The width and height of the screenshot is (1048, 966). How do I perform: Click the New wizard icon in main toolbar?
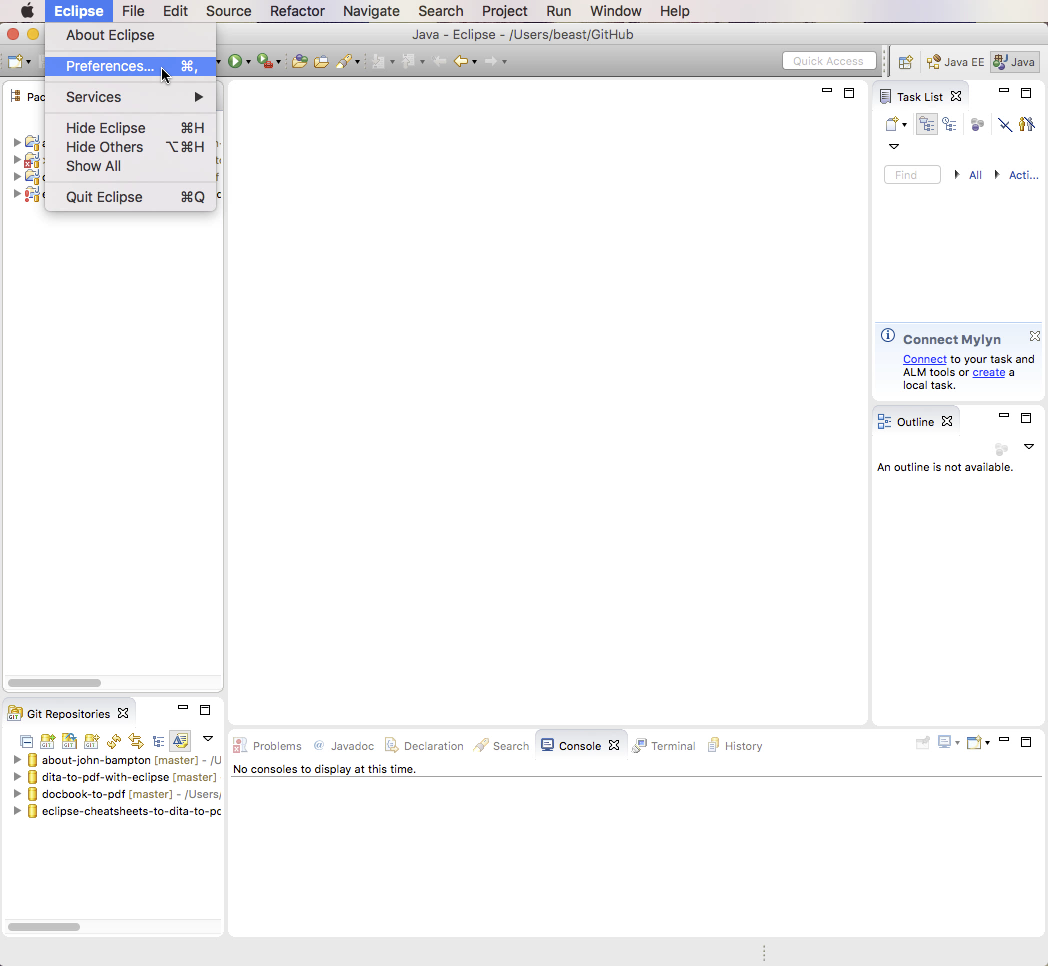[x=15, y=62]
